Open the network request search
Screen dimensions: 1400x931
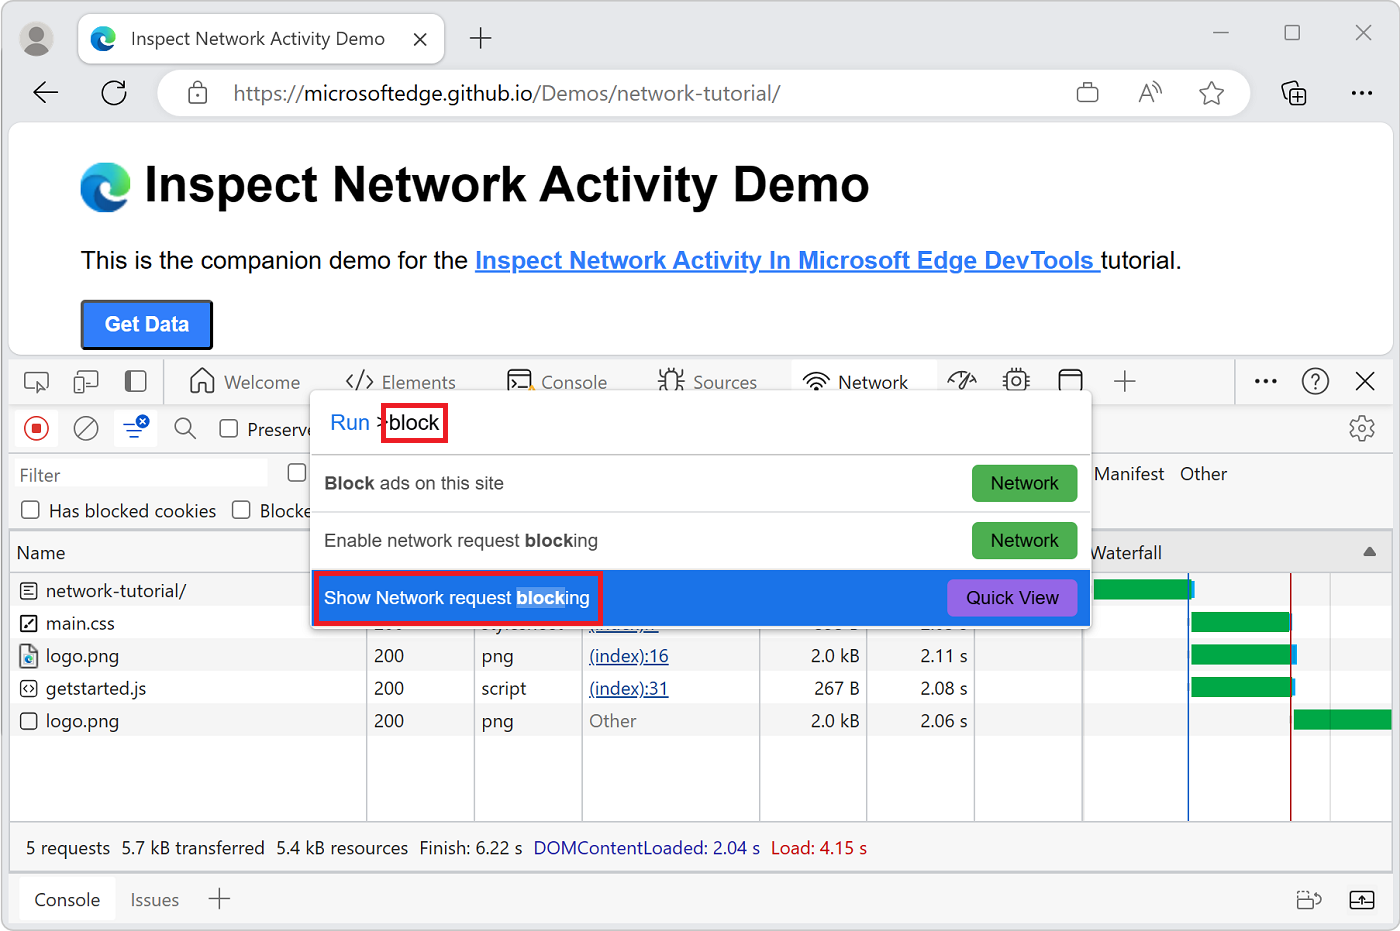(184, 428)
